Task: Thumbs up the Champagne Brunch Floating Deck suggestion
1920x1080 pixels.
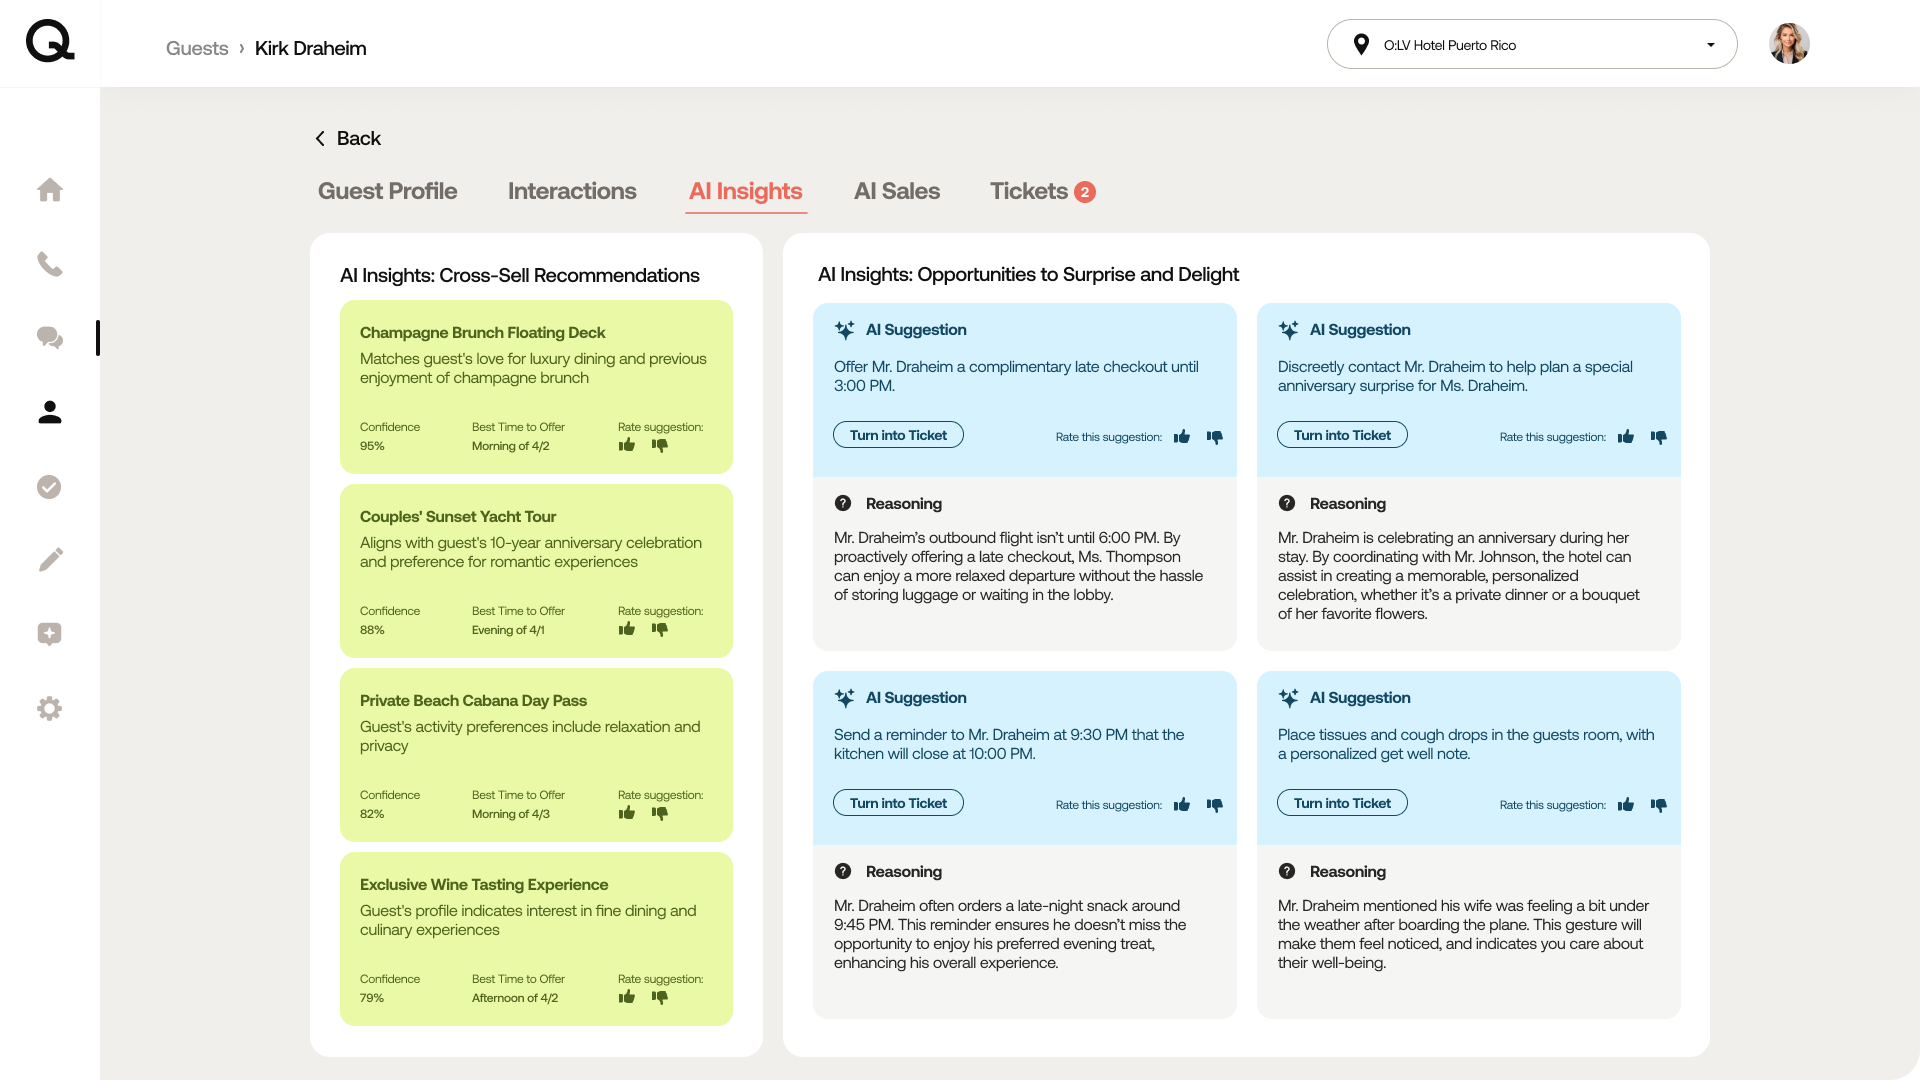Action: 627,445
